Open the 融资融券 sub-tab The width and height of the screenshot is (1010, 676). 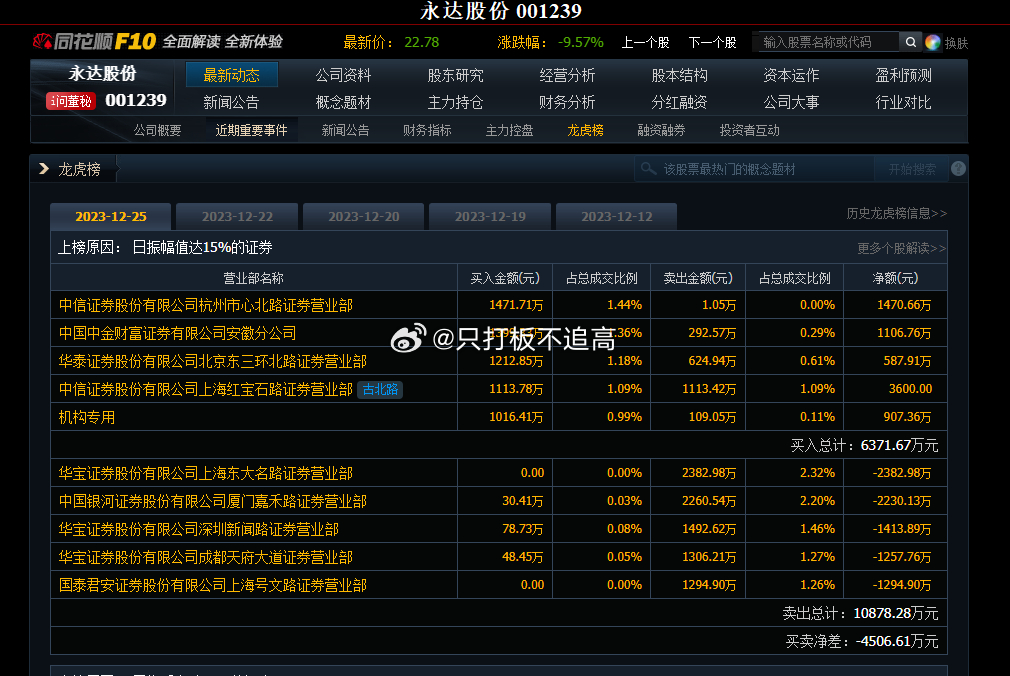coord(661,130)
